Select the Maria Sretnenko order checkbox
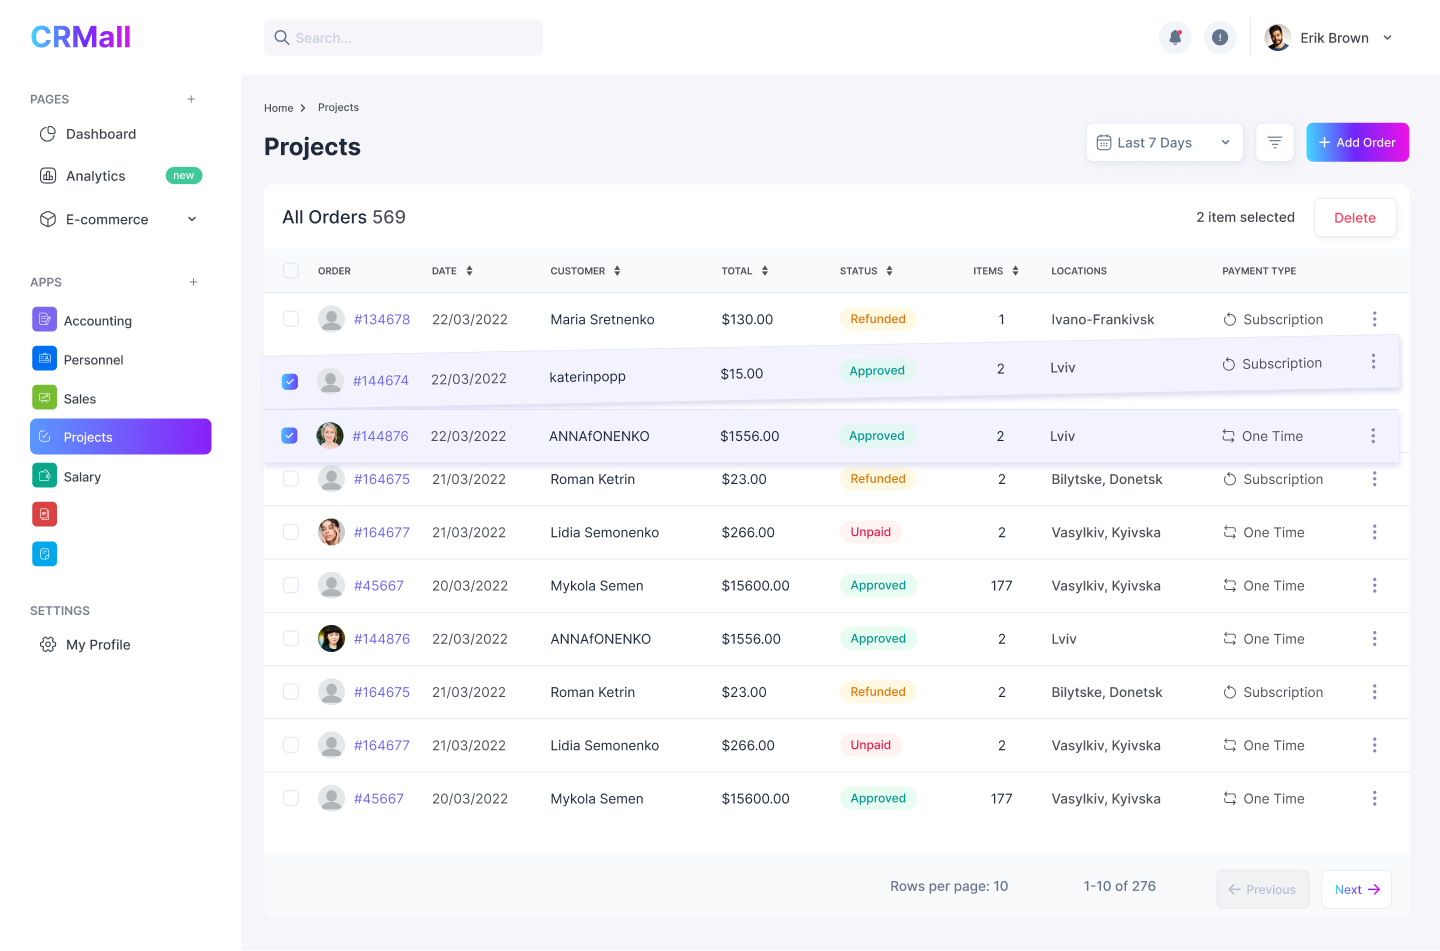The height and width of the screenshot is (951, 1440). click(x=291, y=319)
